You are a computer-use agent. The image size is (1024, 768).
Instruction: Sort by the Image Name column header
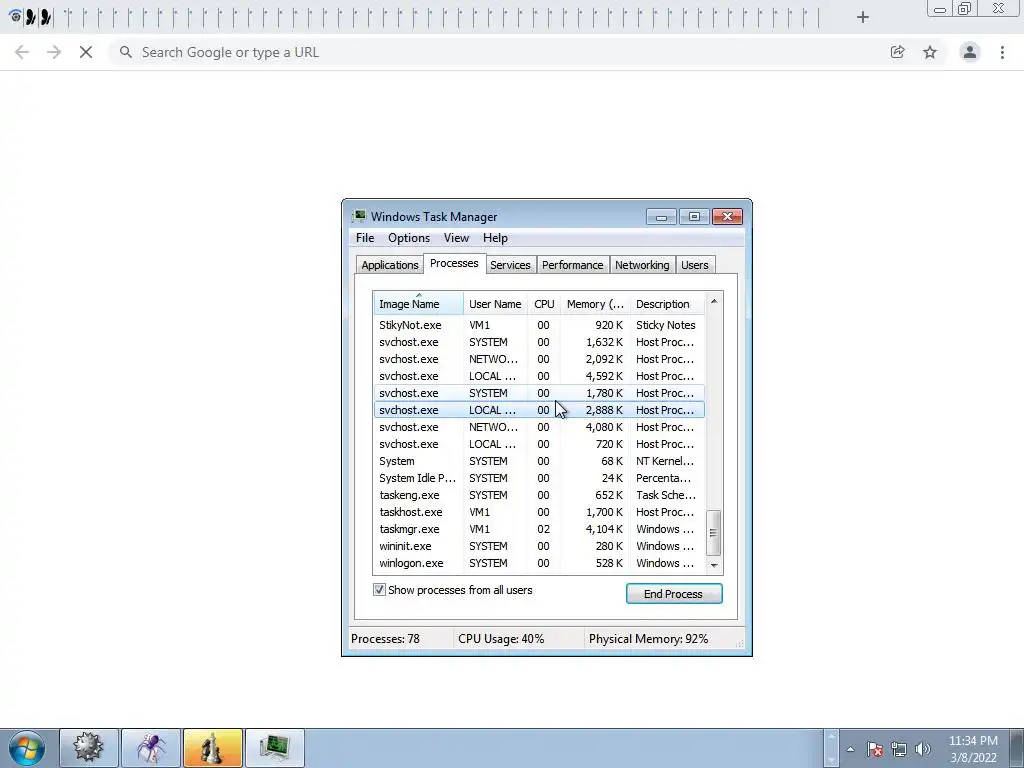click(x=419, y=304)
